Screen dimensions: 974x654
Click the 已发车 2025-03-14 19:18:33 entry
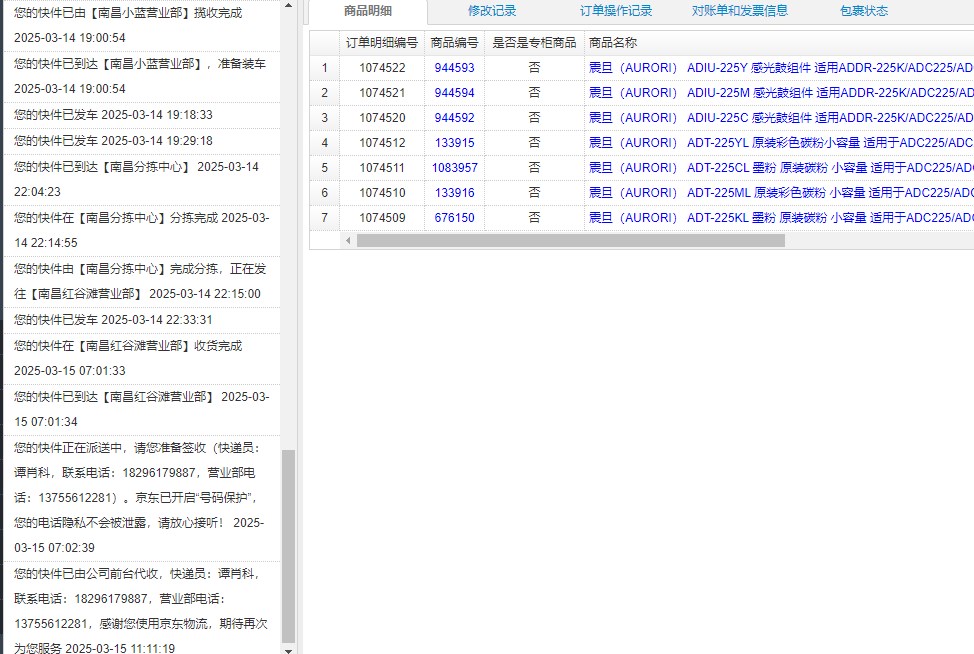pyautogui.click(x=142, y=115)
